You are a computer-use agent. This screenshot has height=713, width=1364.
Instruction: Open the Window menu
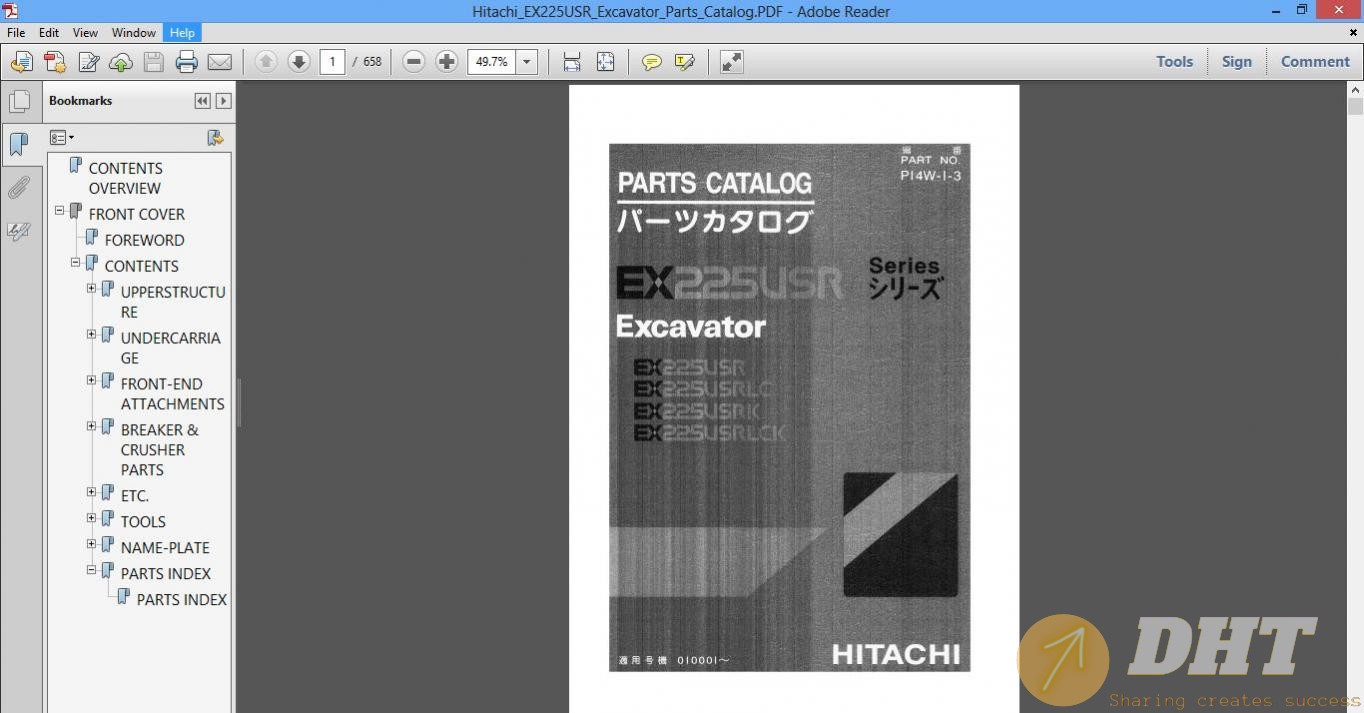(133, 33)
